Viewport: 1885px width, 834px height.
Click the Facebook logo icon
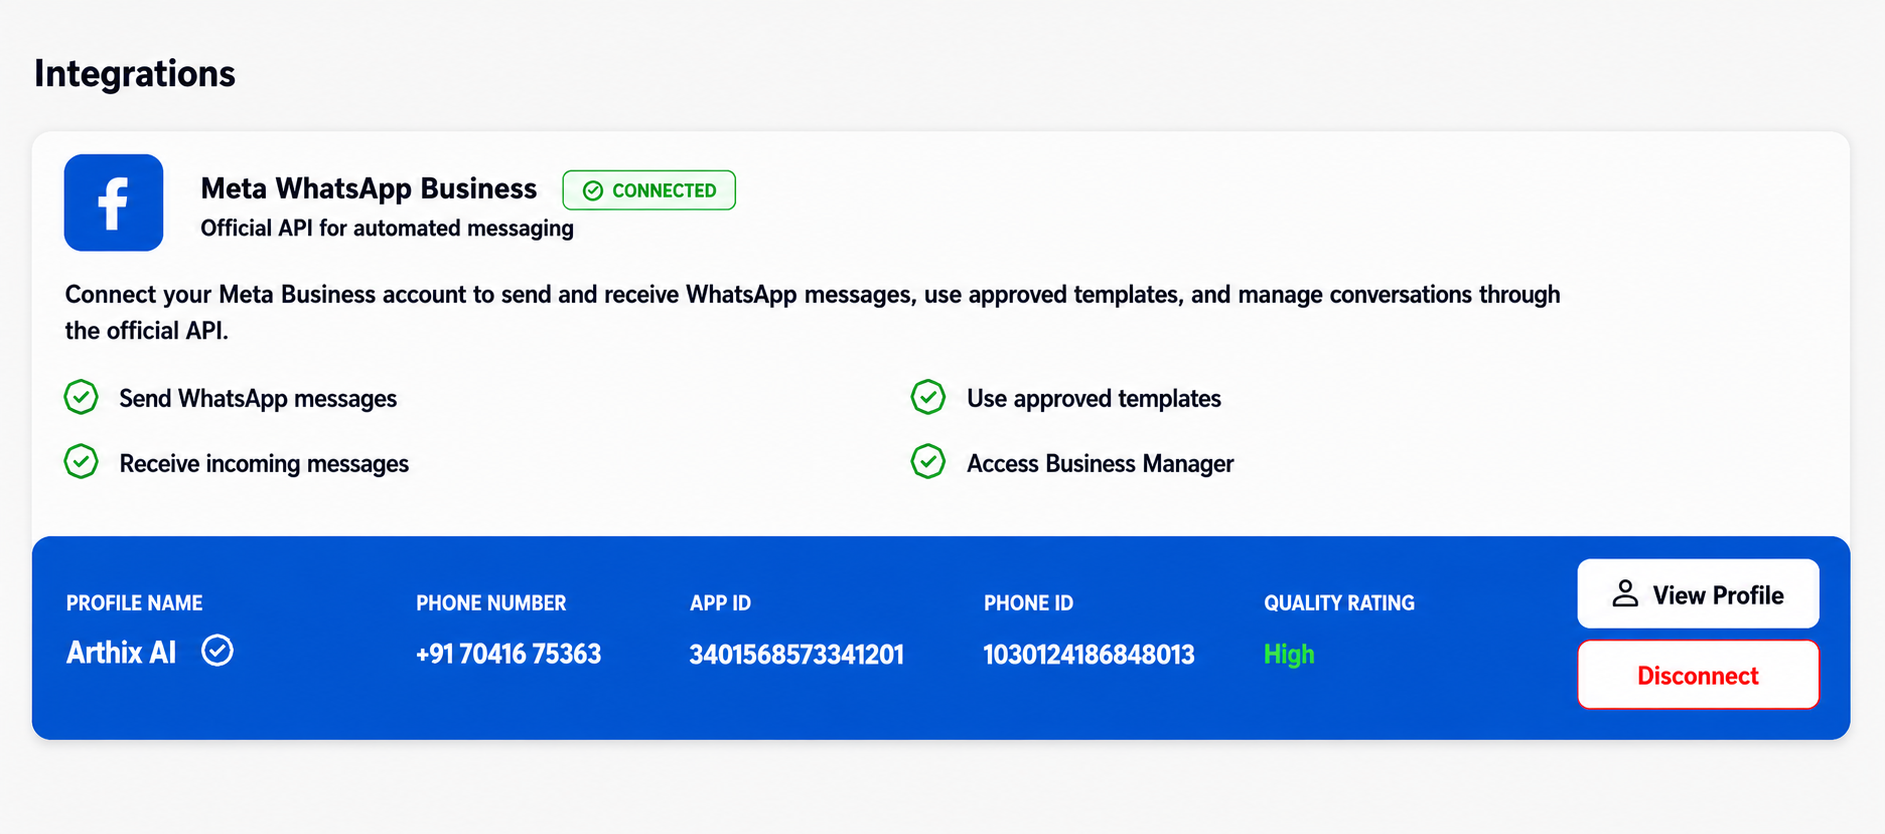click(x=114, y=202)
